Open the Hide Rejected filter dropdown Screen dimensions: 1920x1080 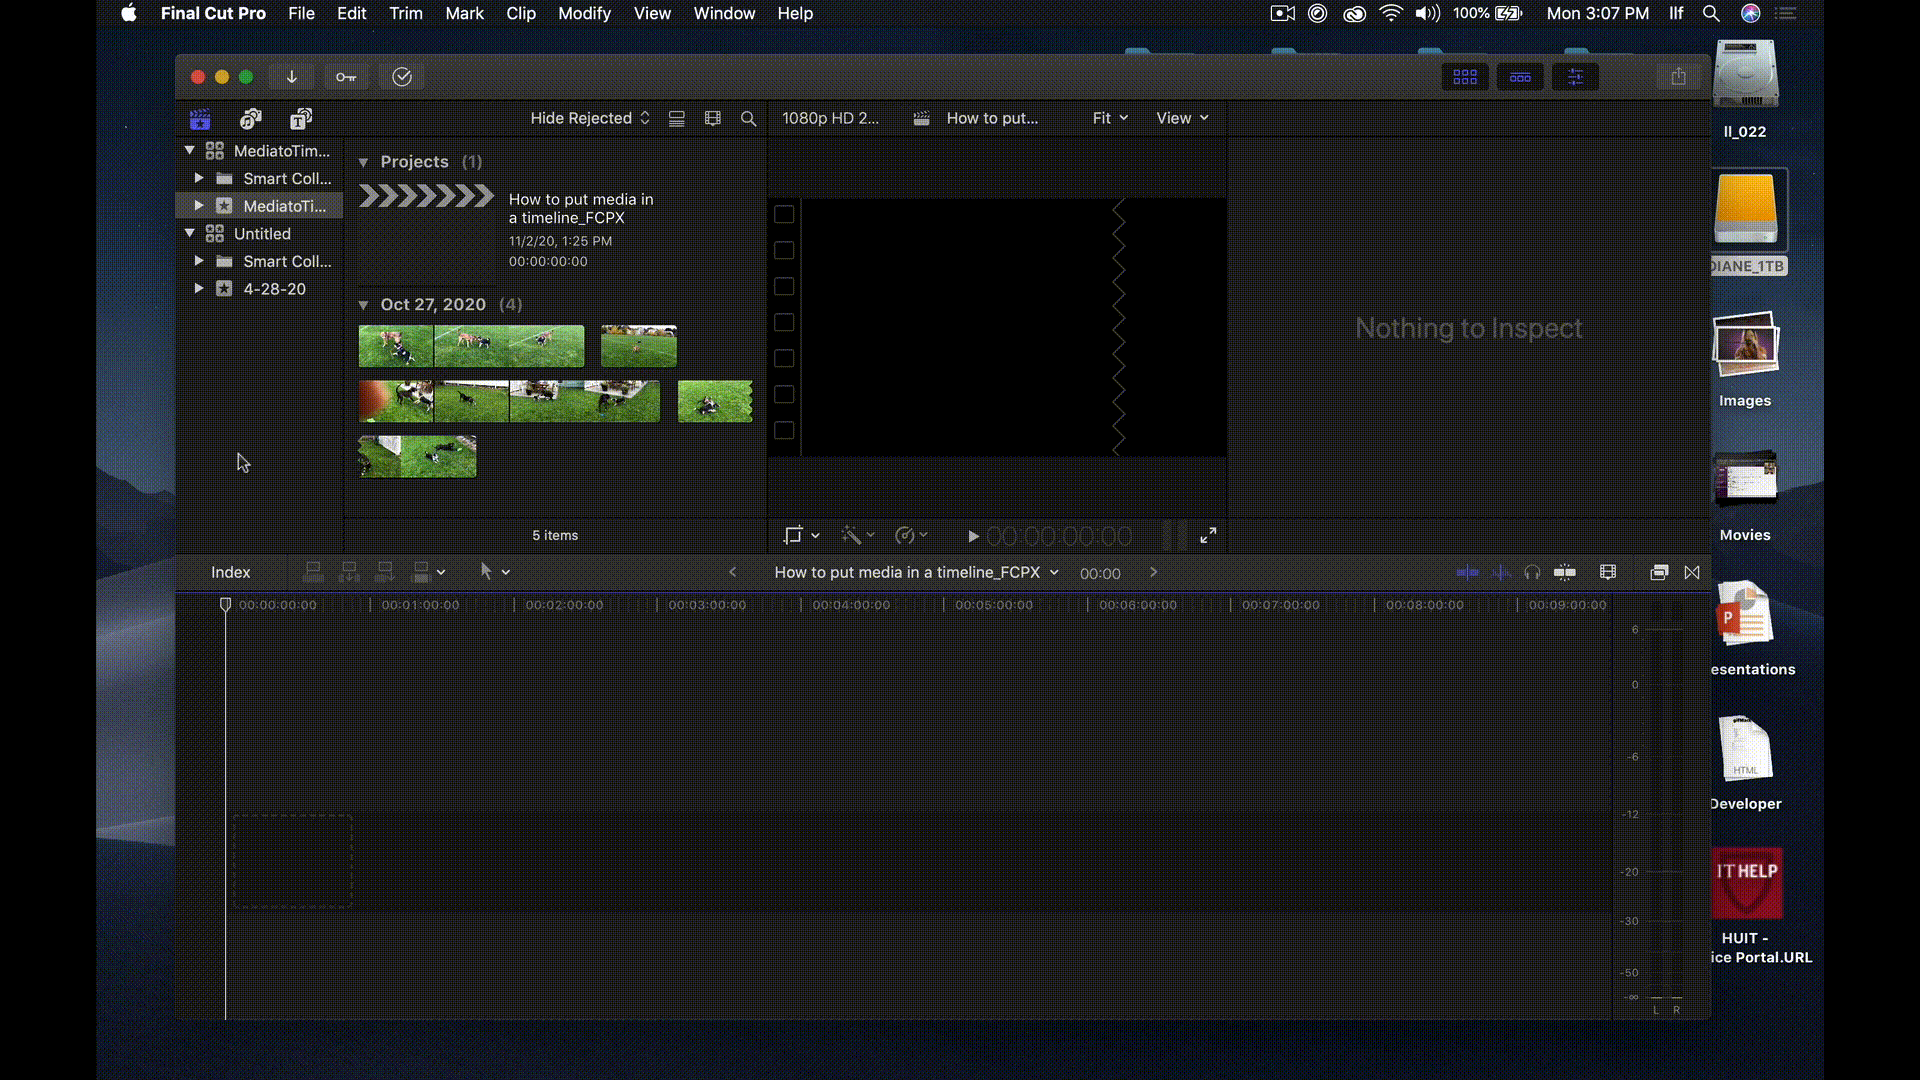(589, 118)
